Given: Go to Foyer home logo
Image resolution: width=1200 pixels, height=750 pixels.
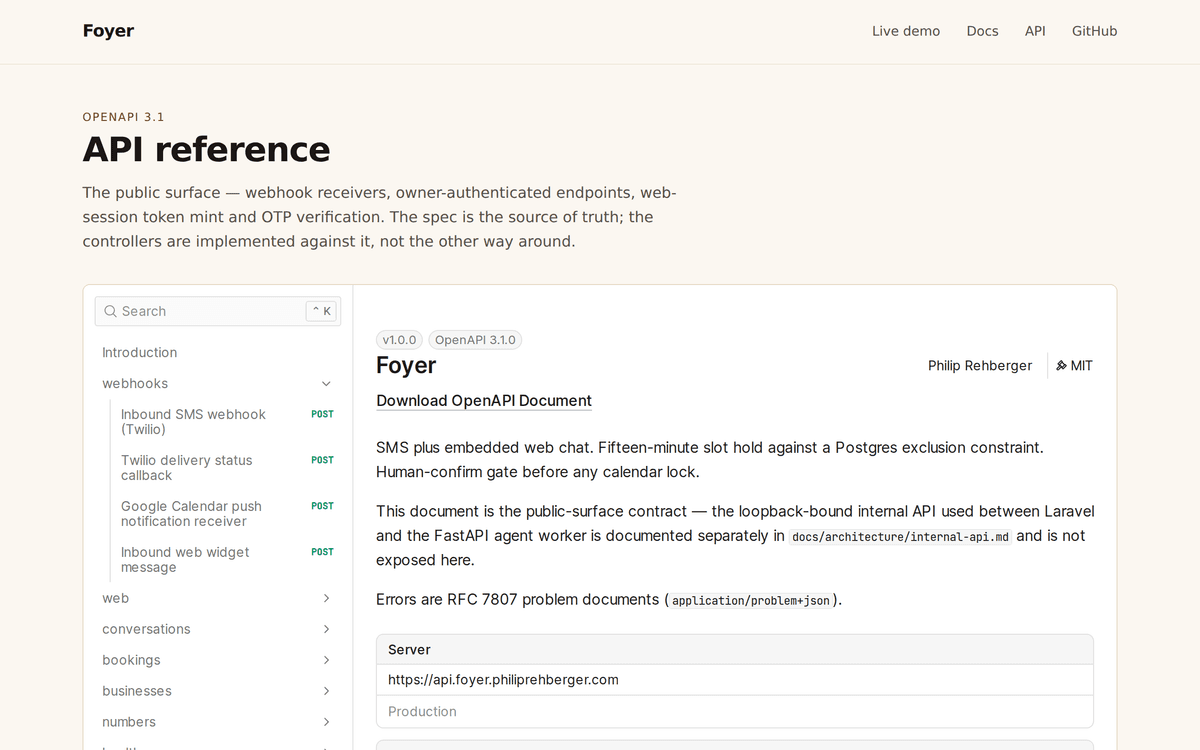Looking at the screenshot, I should point(108,31).
